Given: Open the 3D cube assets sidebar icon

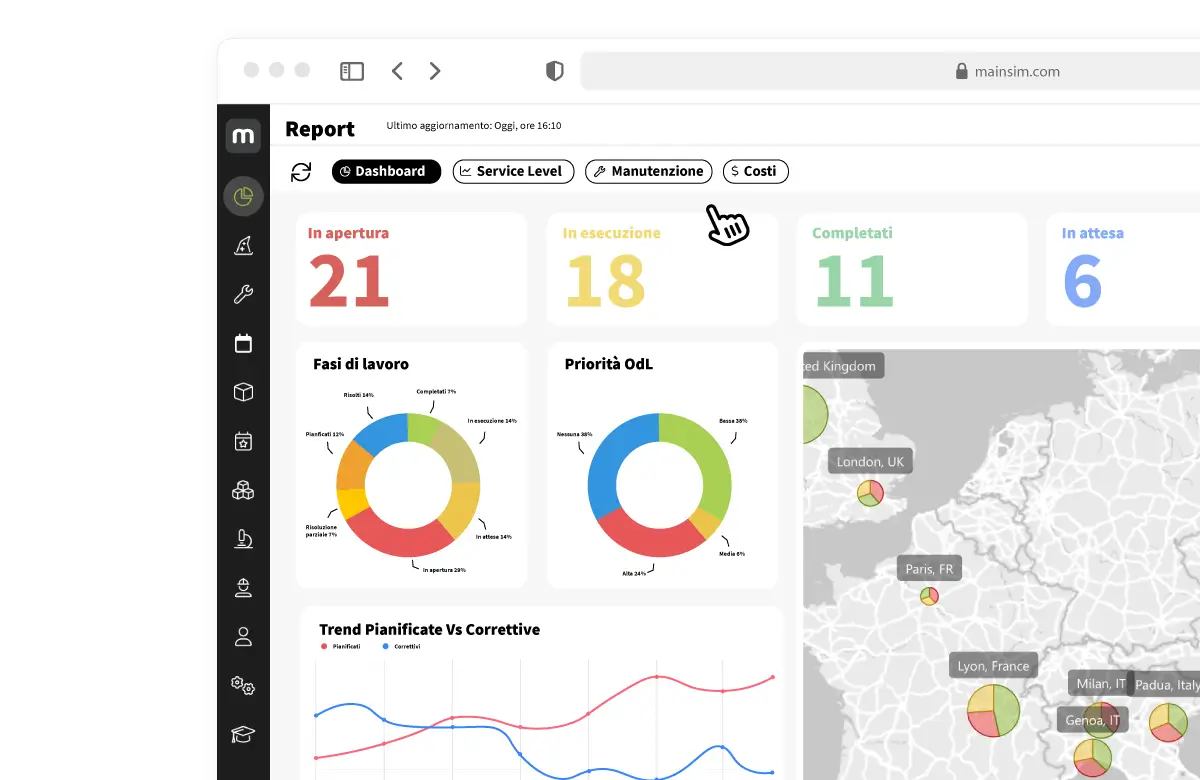Looking at the screenshot, I should click(x=243, y=392).
